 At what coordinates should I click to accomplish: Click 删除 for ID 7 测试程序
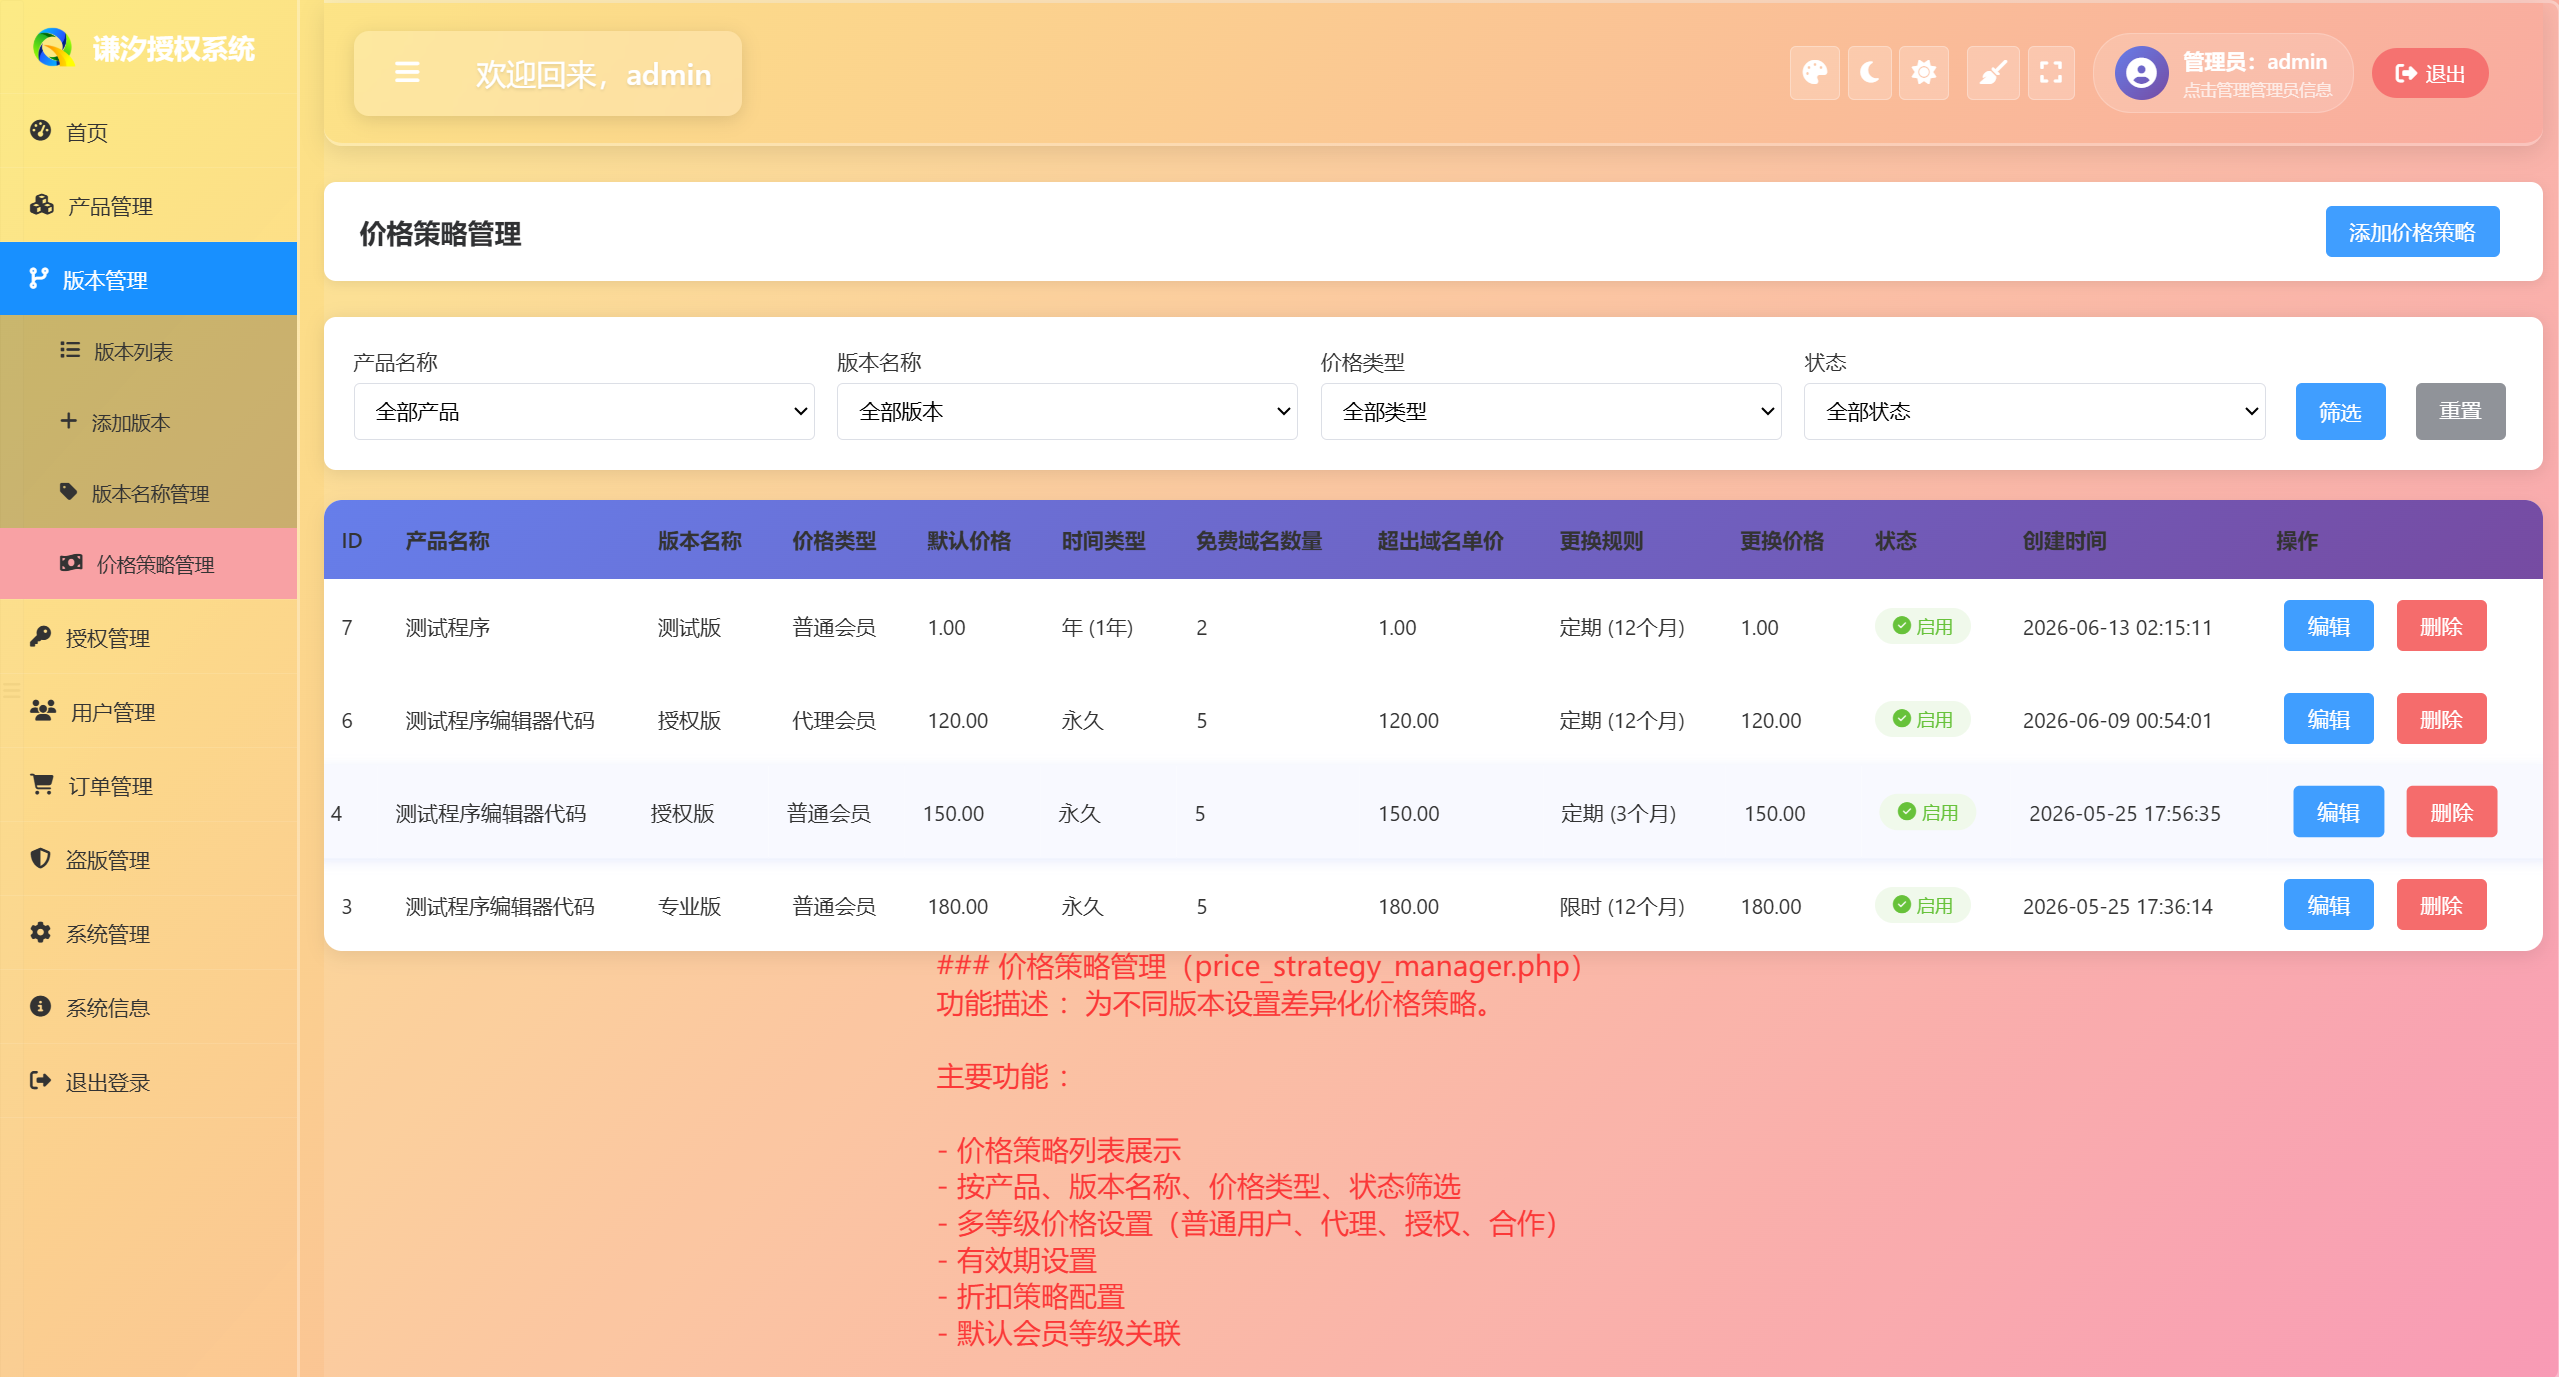pos(2441,626)
